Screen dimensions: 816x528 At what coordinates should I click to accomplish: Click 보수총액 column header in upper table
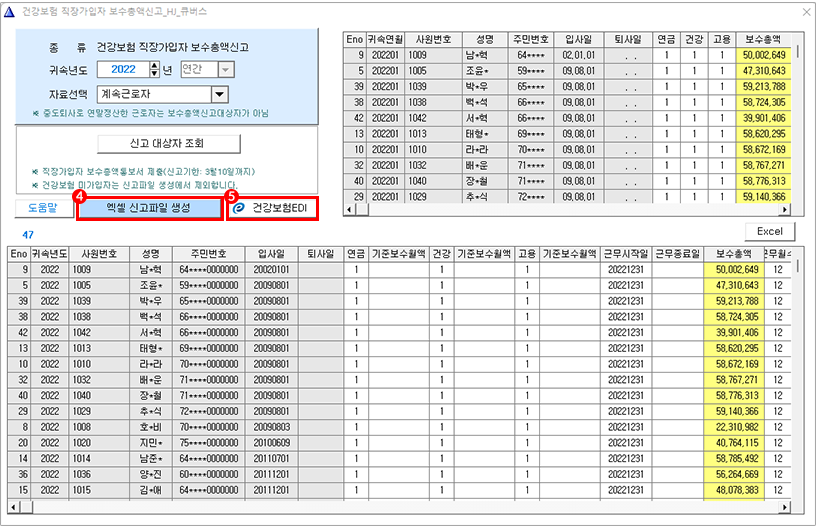(x=763, y=39)
